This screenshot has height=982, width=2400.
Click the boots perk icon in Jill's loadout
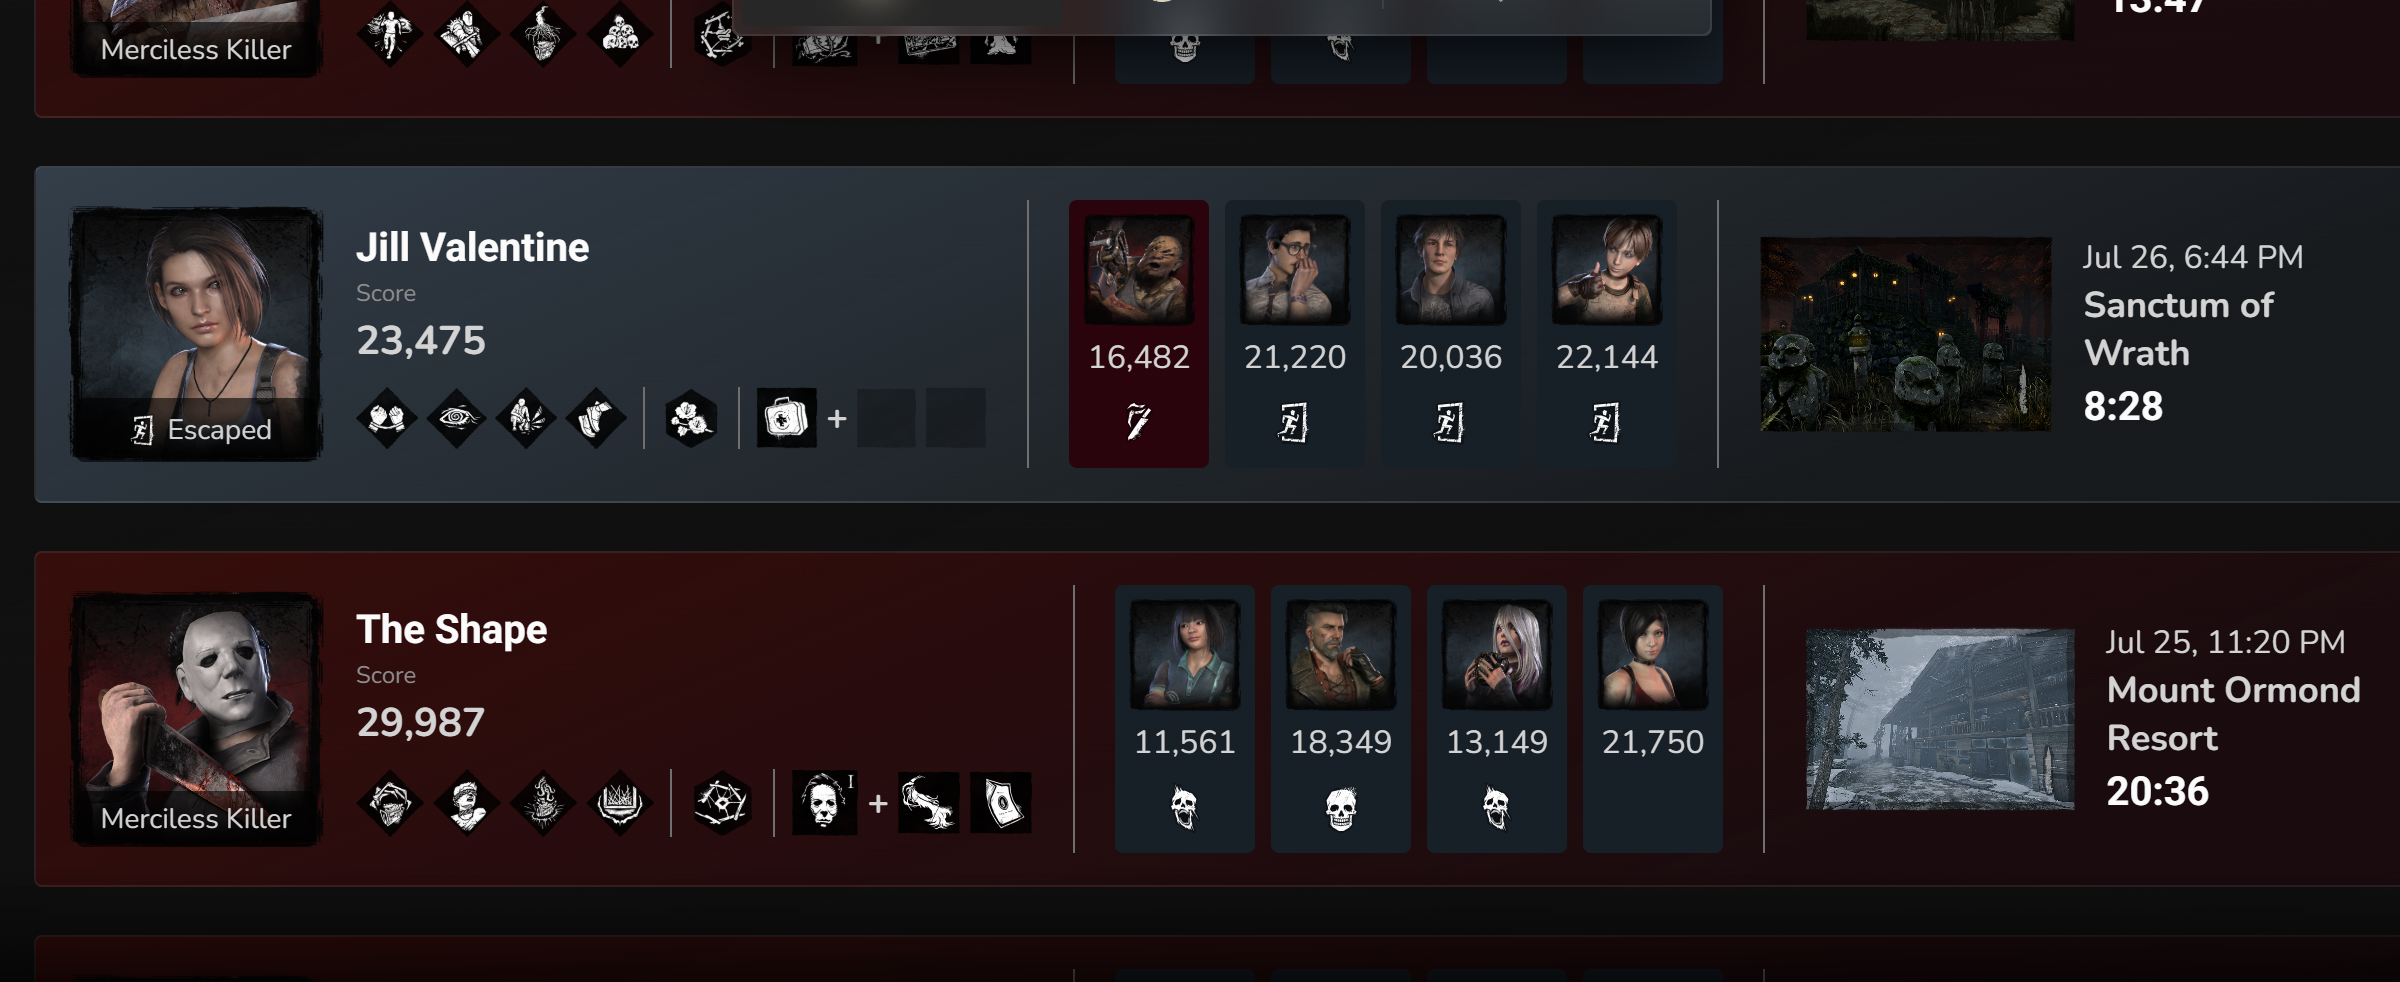point(596,418)
